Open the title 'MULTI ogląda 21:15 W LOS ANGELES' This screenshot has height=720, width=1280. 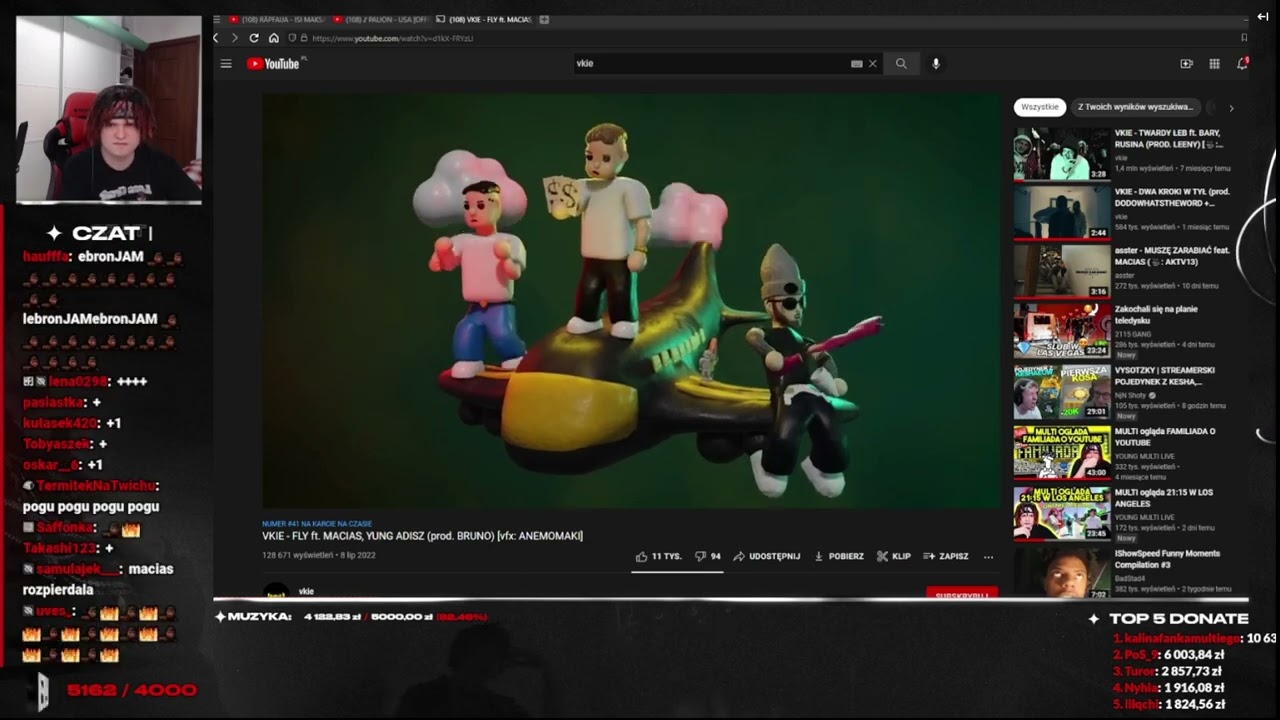tap(1164, 498)
